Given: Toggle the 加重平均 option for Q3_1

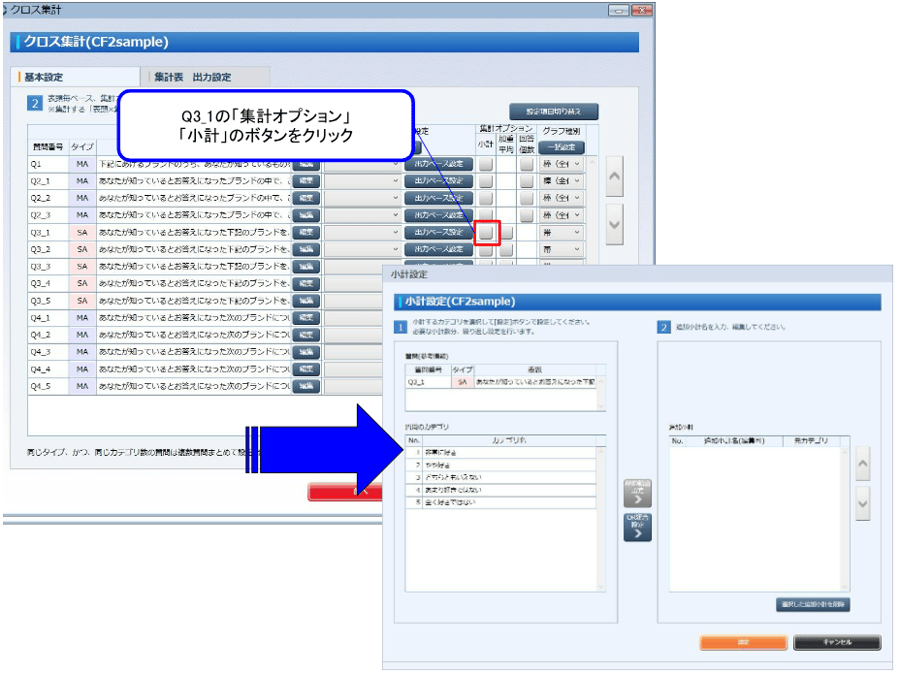Looking at the screenshot, I should pyautogui.click(x=506, y=232).
